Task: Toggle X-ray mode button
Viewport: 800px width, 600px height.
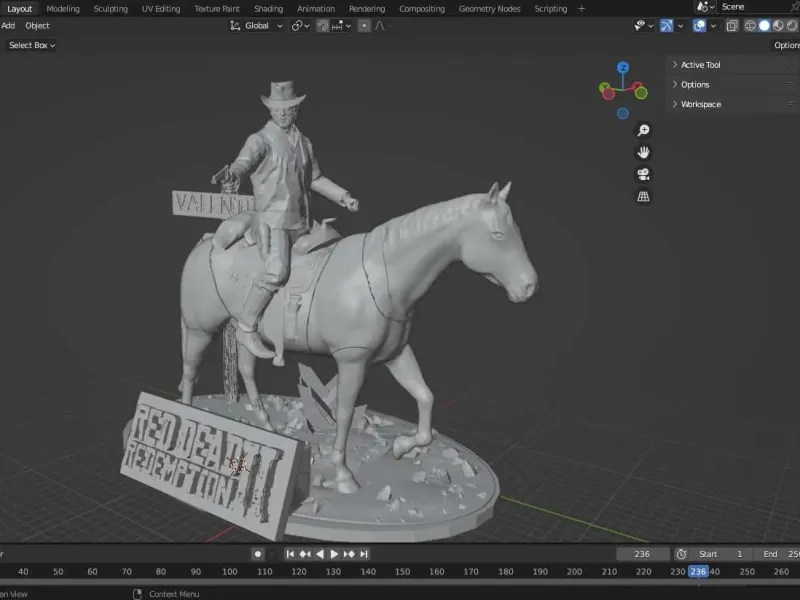Action: coord(732,26)
